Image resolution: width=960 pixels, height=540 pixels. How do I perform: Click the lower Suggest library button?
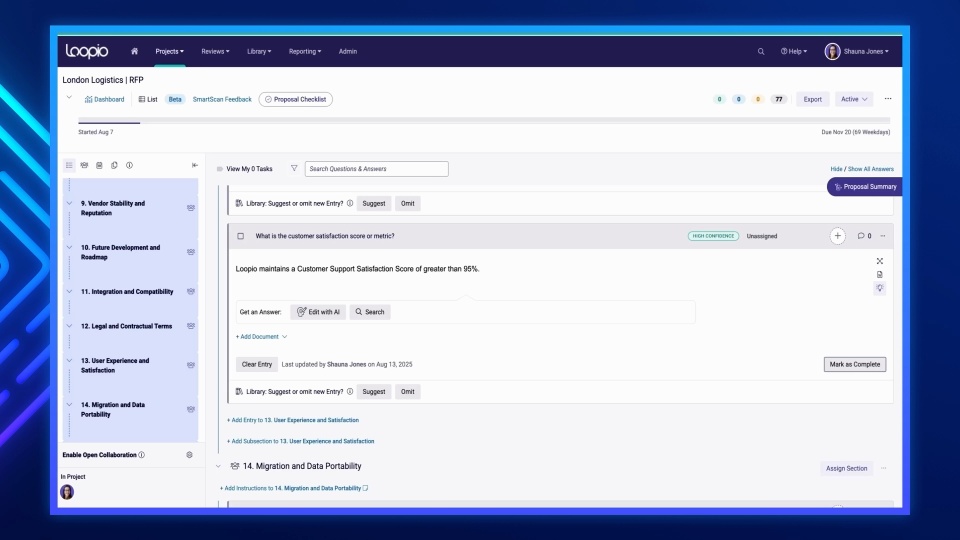tap(373, 392)
